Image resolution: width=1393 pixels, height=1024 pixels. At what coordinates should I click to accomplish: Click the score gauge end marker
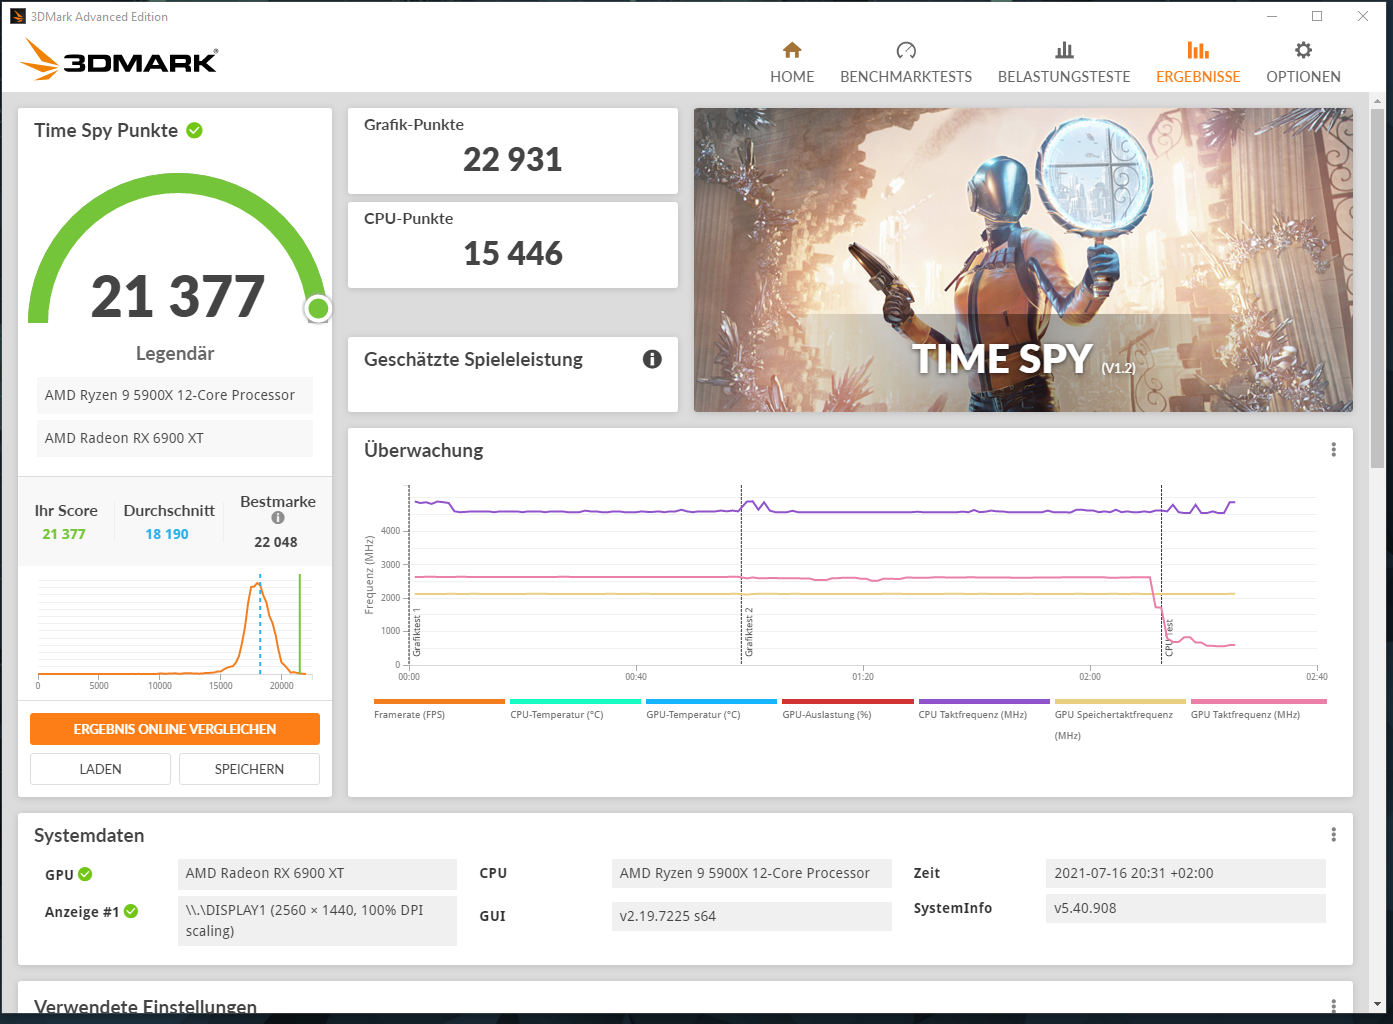pyautogui.click(x=318, y=309)
